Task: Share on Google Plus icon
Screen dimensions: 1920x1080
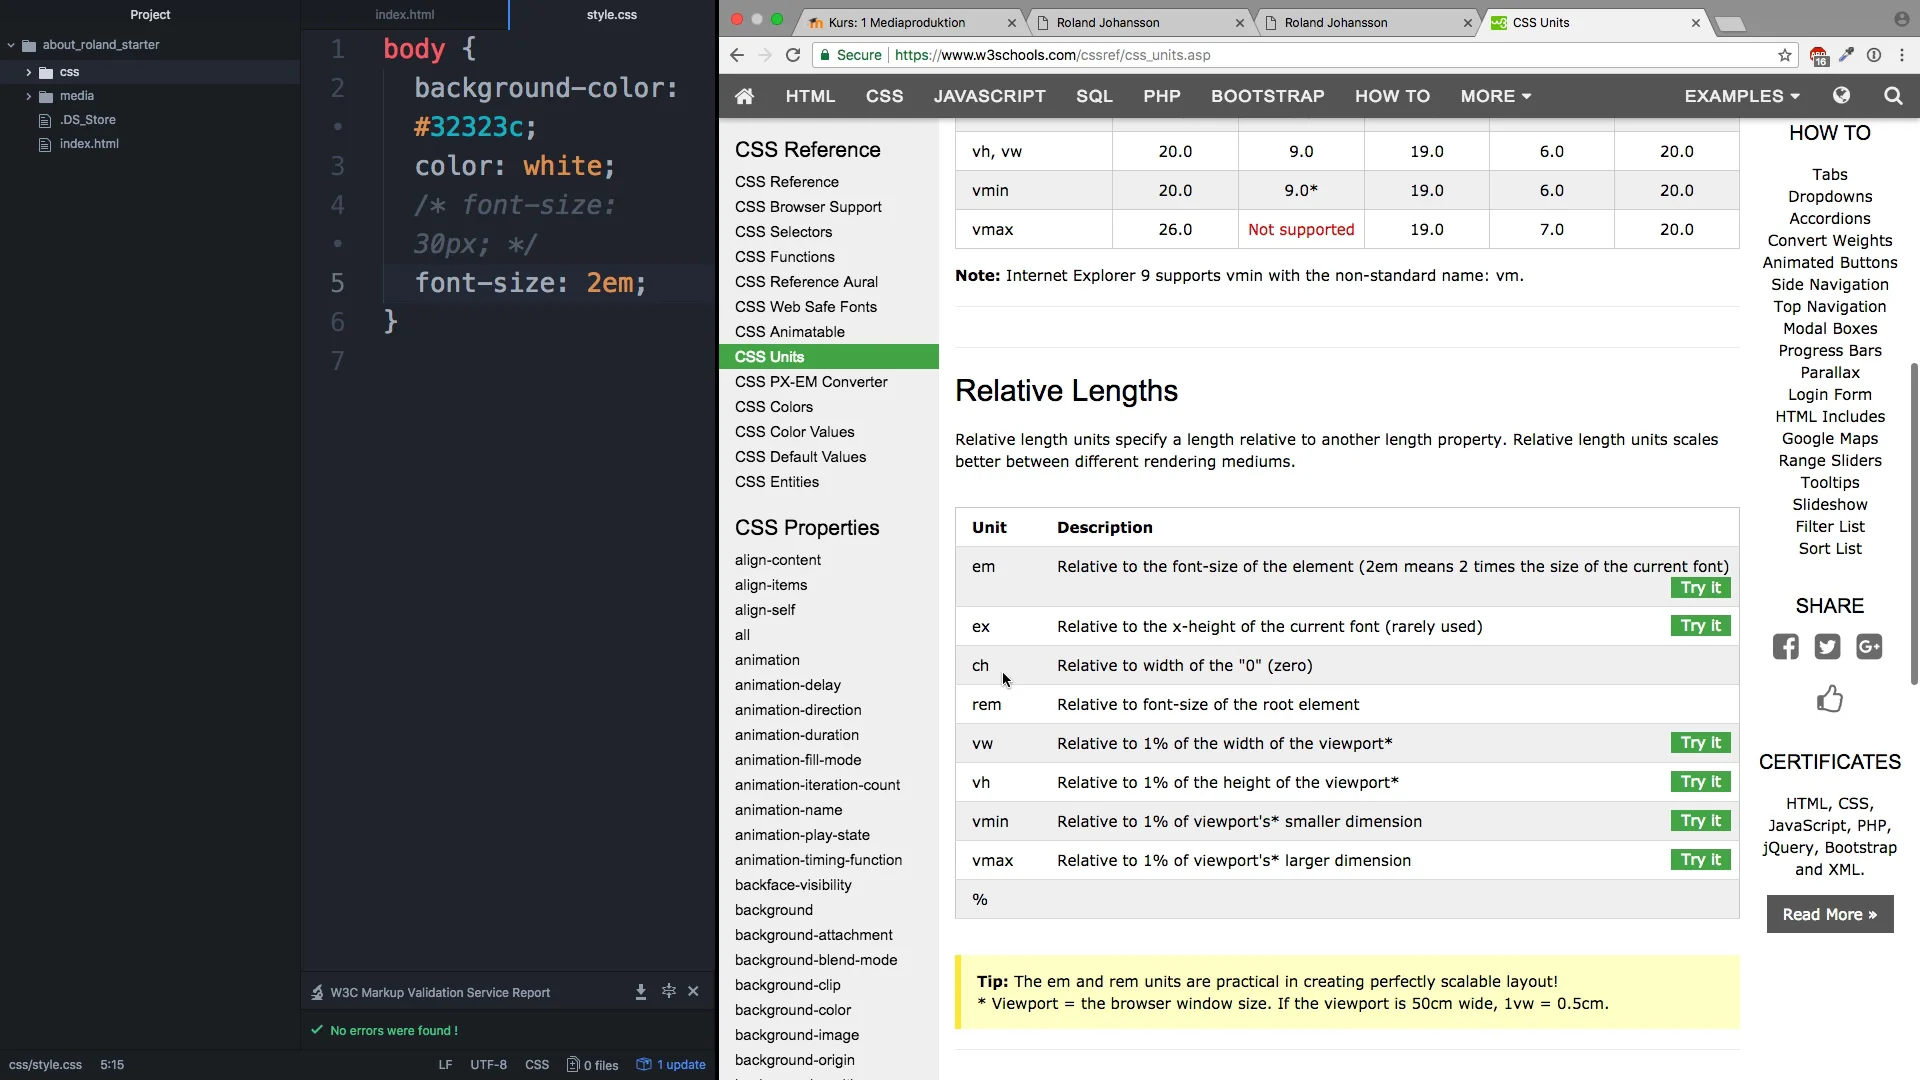Action: [x=1870, y=647]
